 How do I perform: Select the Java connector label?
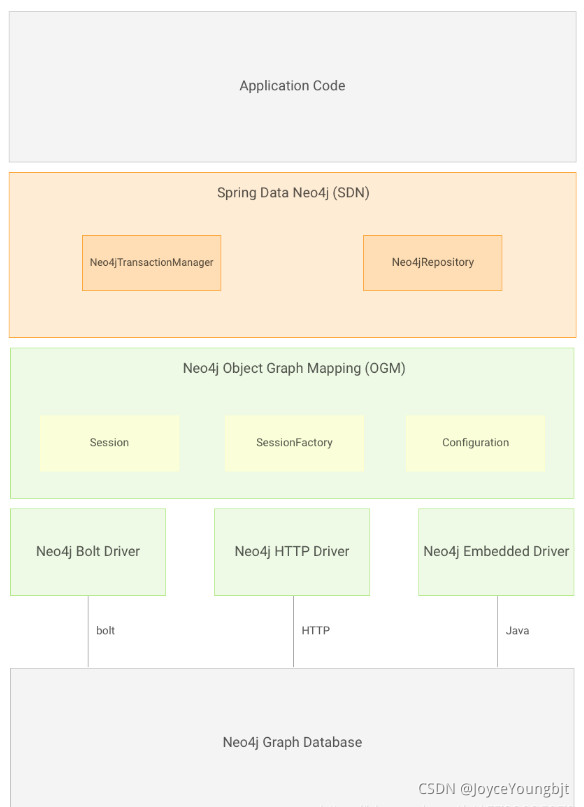pos(517,630)
